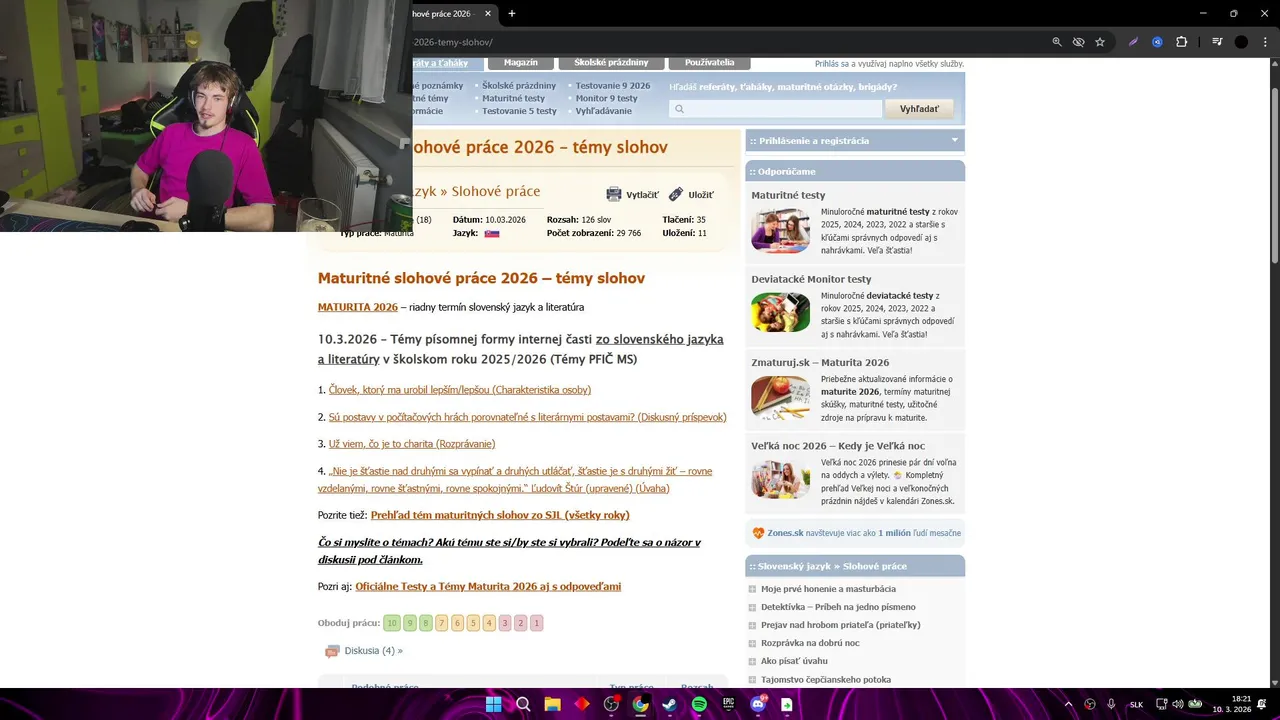Click the search magnifier inside search field
This screenshot has height=720, width=1280.
(680, 109)
